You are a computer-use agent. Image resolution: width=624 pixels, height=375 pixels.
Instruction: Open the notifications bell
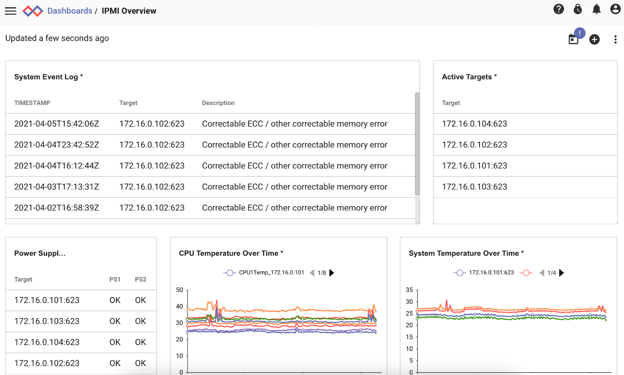(x=596, y=9)
